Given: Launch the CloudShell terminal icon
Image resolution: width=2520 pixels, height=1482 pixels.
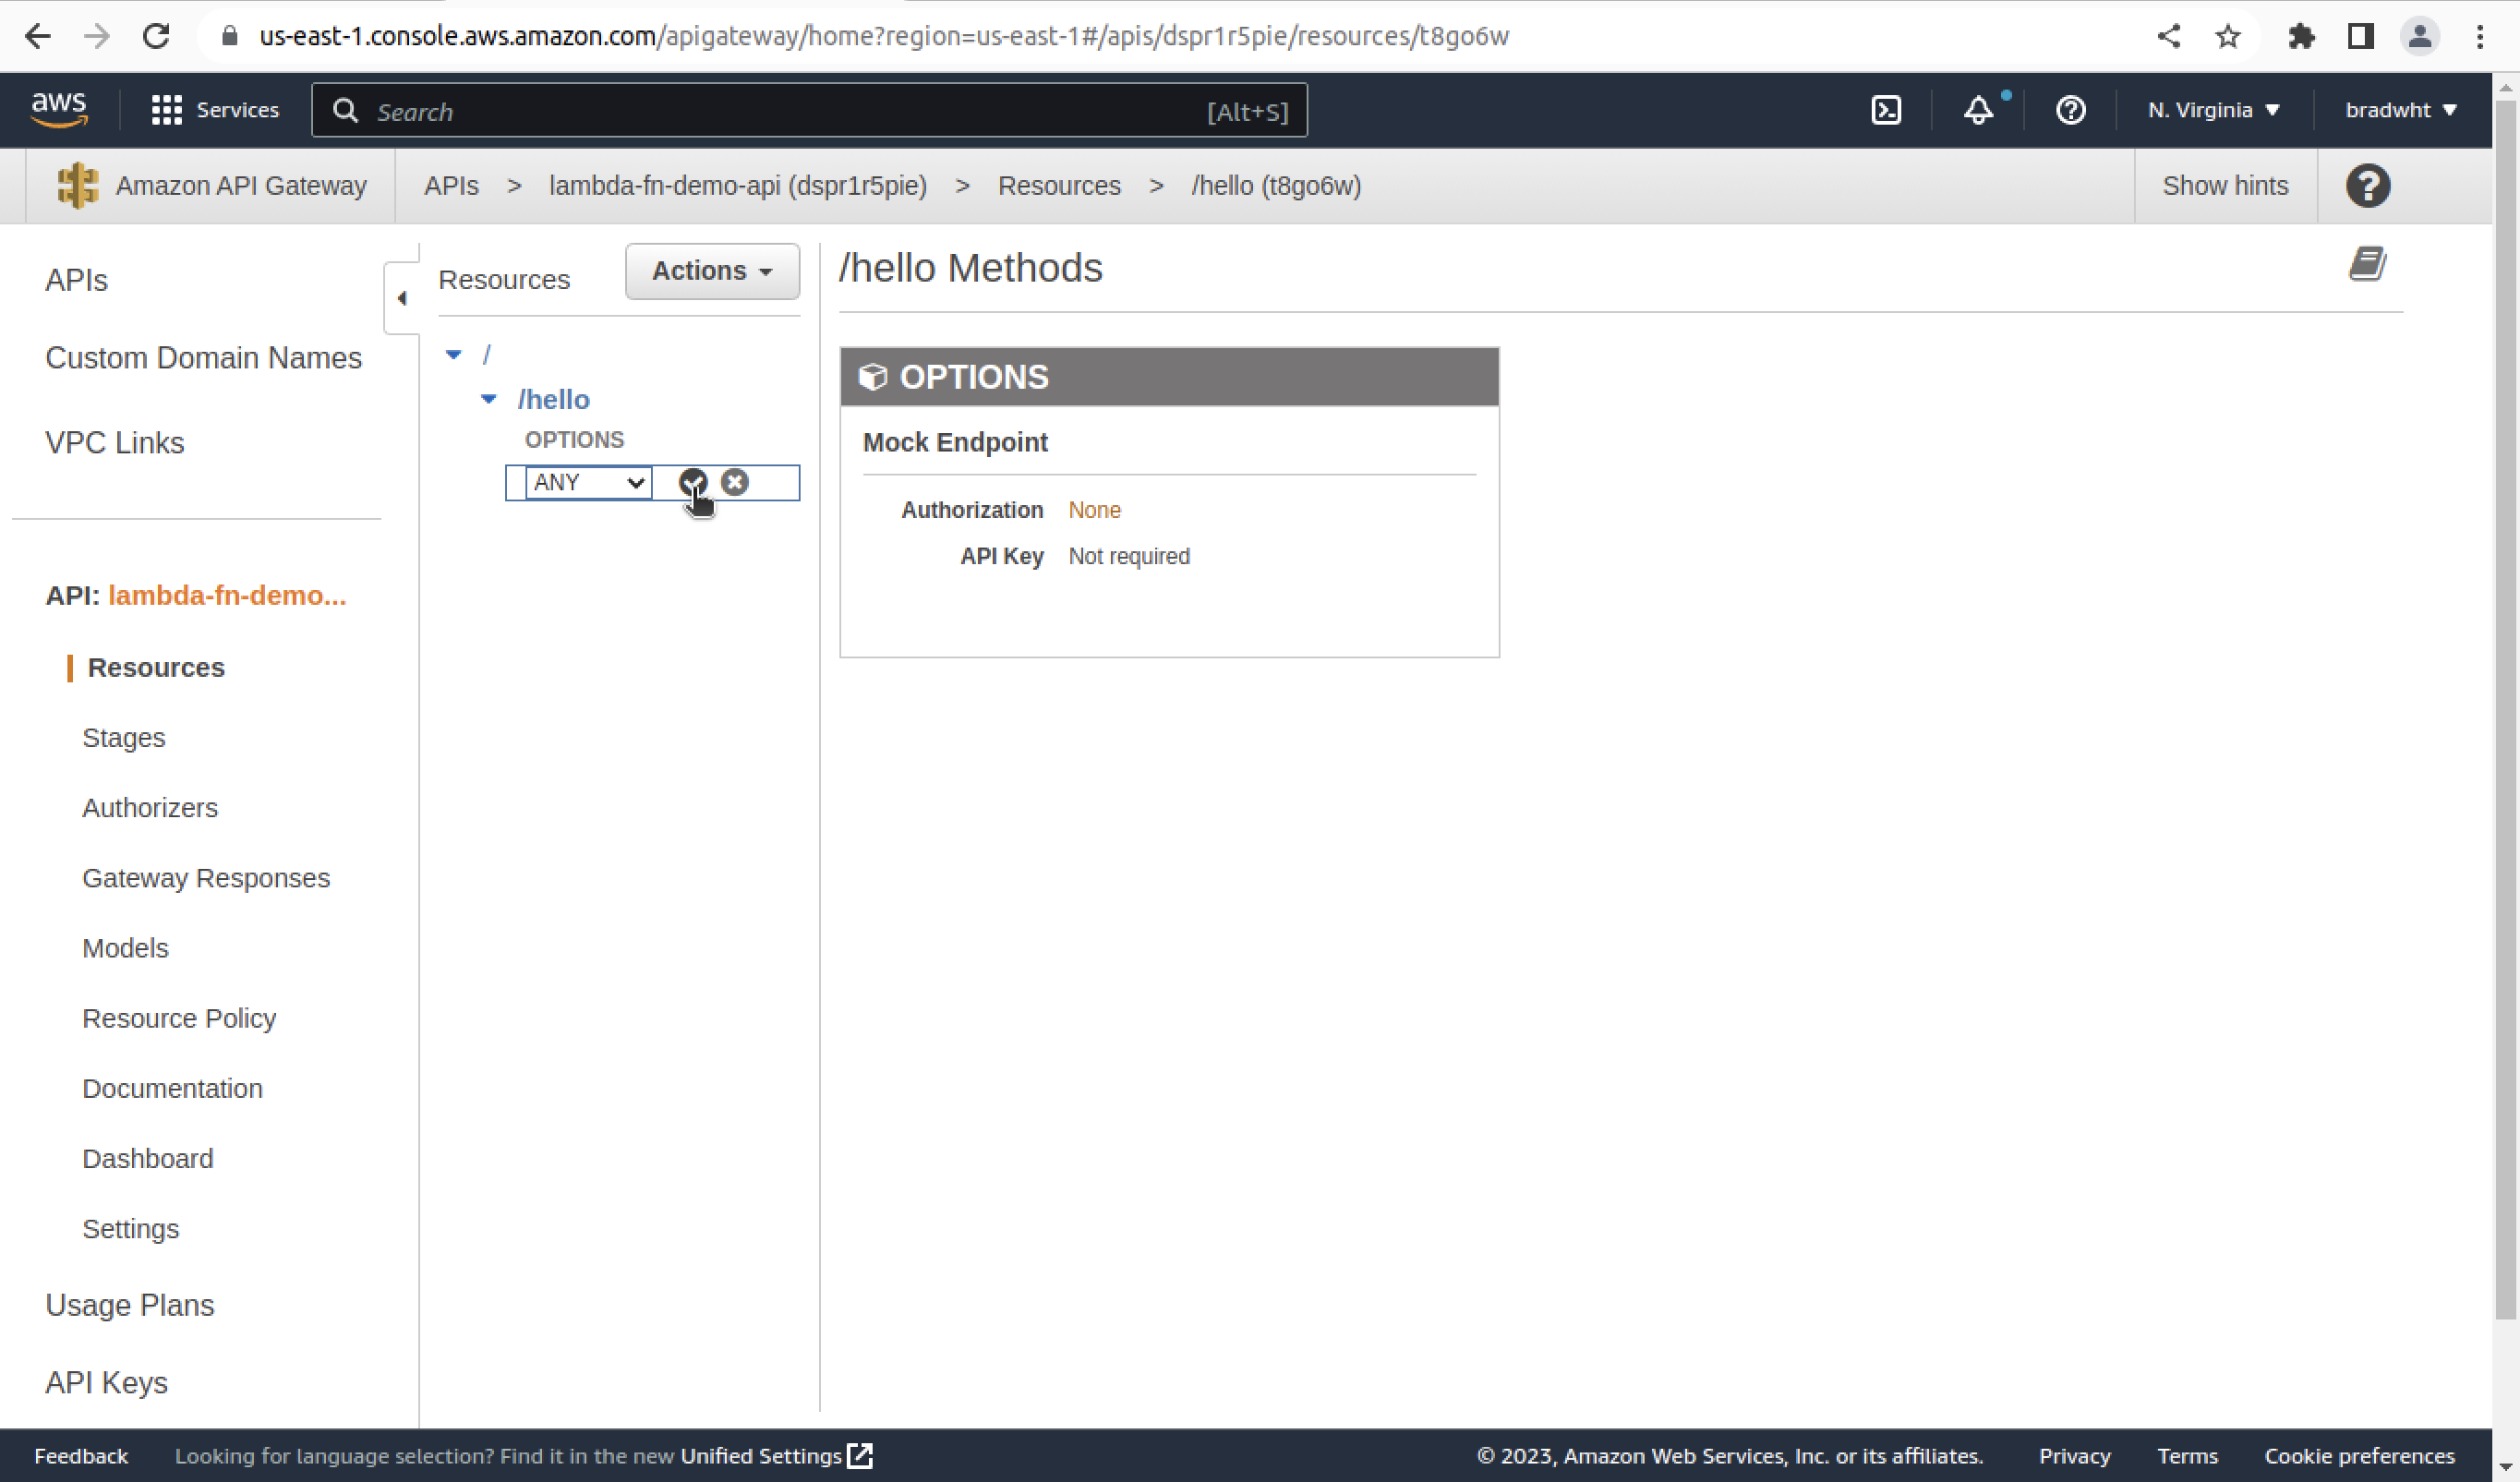Looking at the screenshot, I should click(x=1886, y=110).
